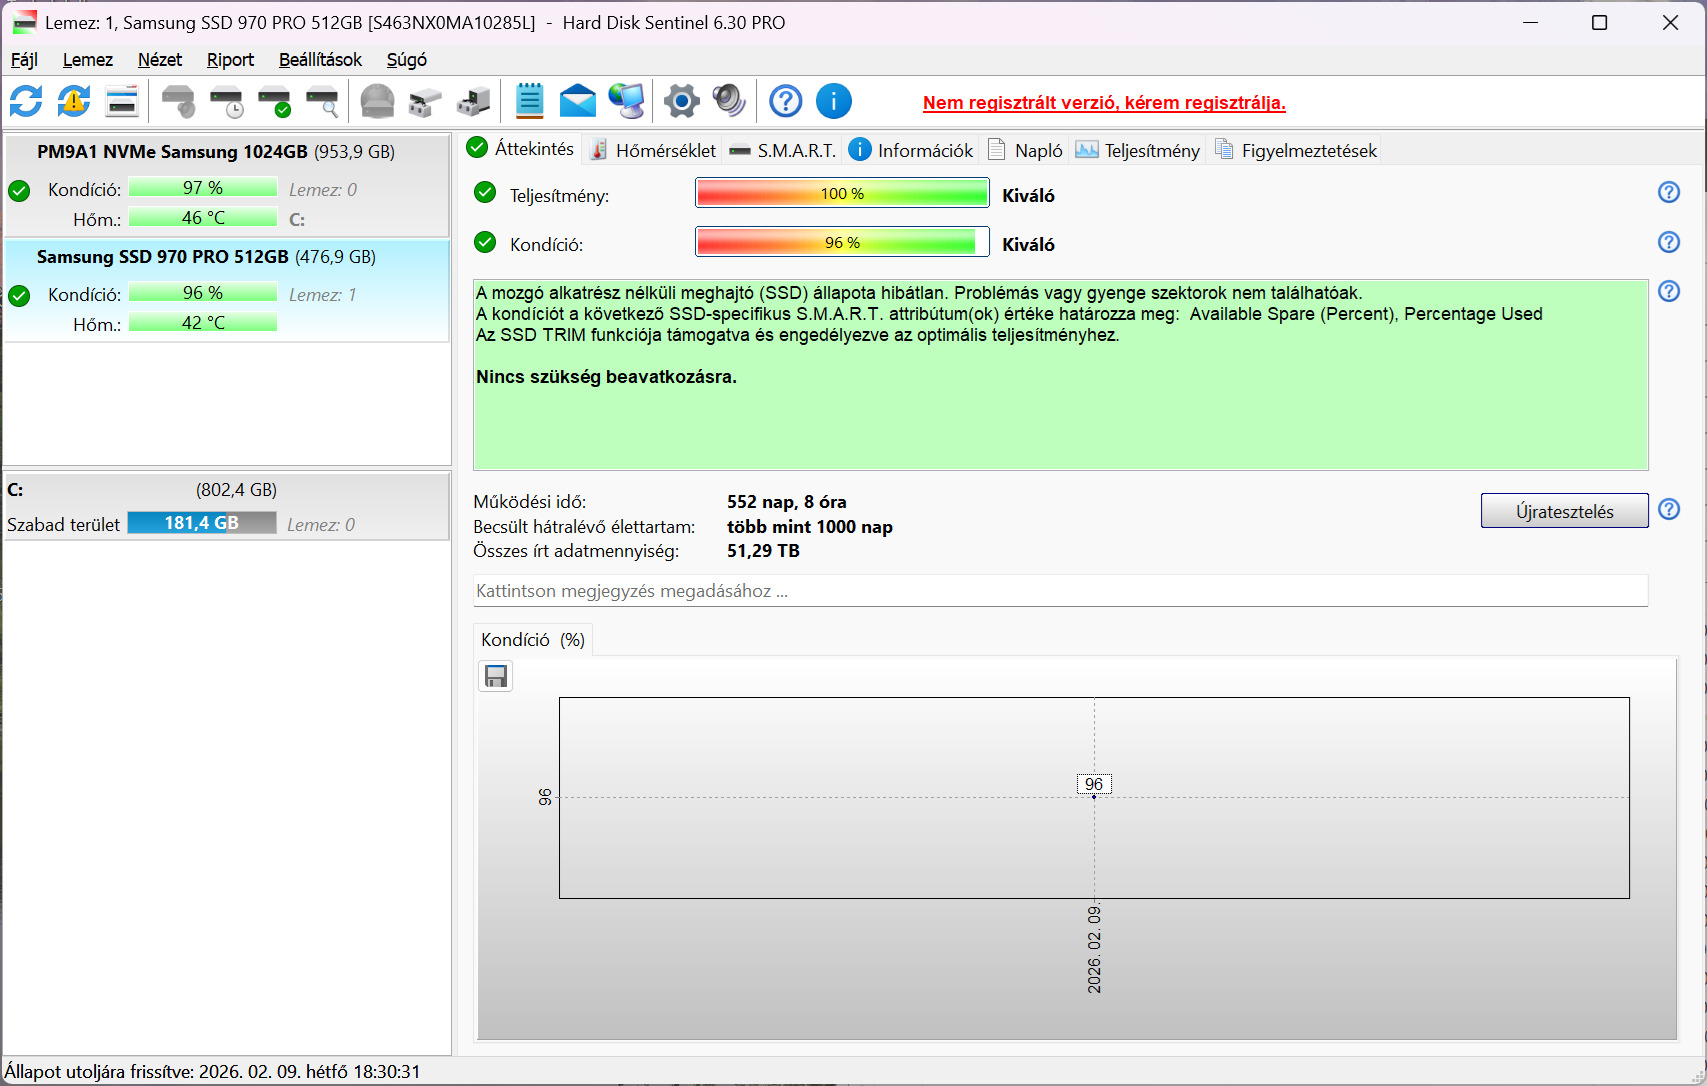The image size is (1707, 1086).
Task: Click the 'több mint 1000 nap' lifetime value
Action: pos(810,527)
